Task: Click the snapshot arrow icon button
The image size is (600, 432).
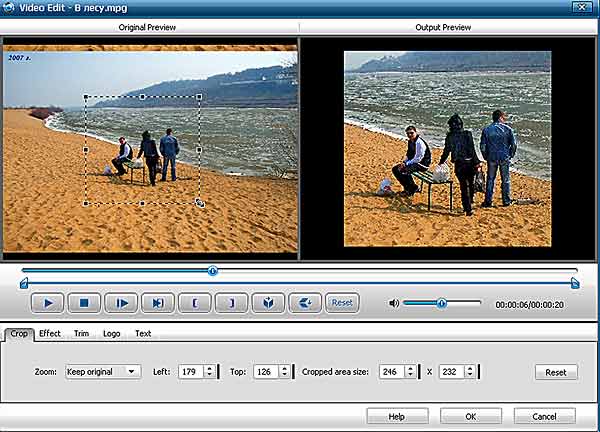Action: coord(305,302)
